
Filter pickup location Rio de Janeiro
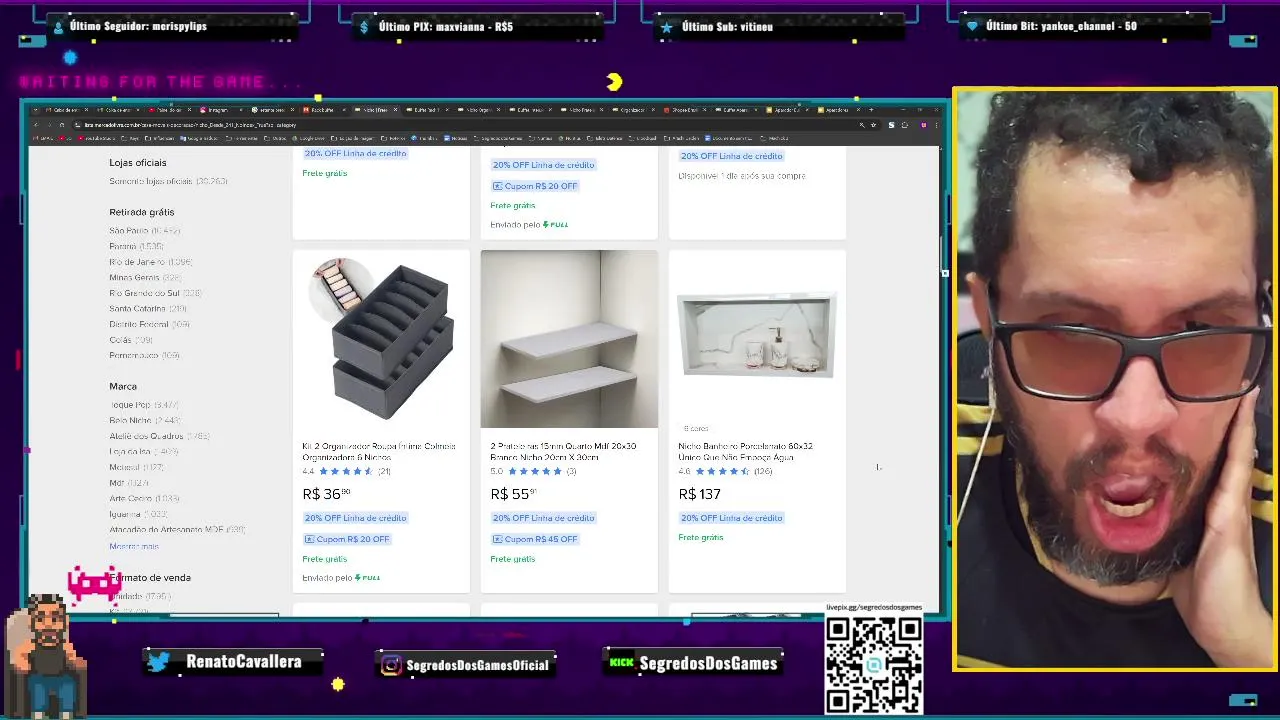click(x=150, y=262)
